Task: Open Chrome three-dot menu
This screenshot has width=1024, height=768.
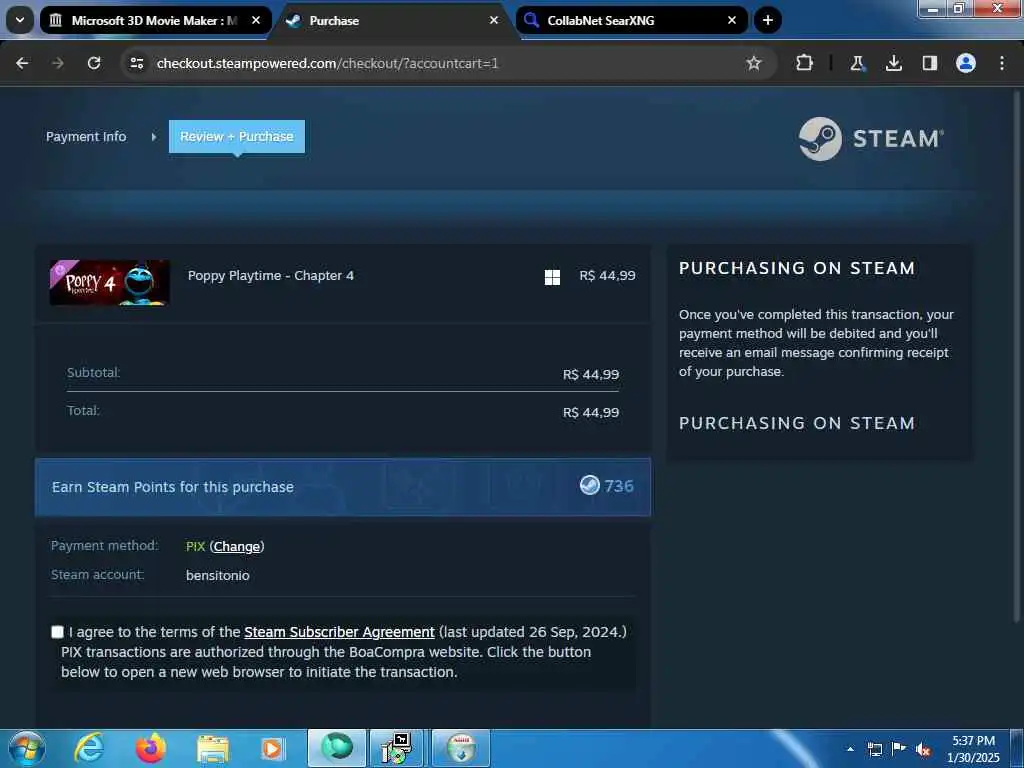Action: tap(1002, 63)
